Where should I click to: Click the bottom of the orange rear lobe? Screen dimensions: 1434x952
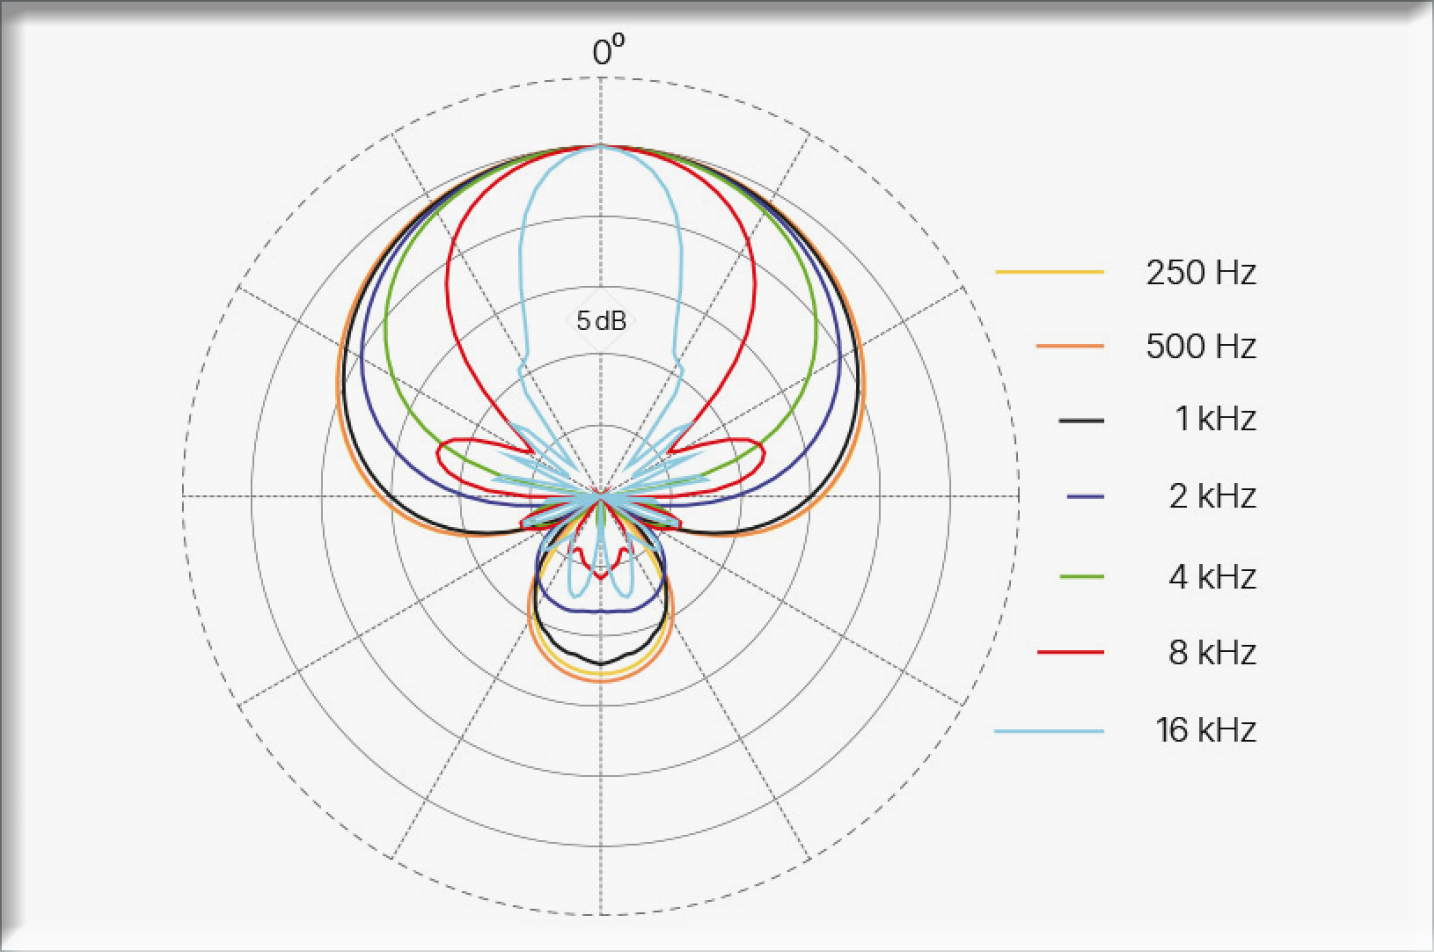tap(601, 681)
